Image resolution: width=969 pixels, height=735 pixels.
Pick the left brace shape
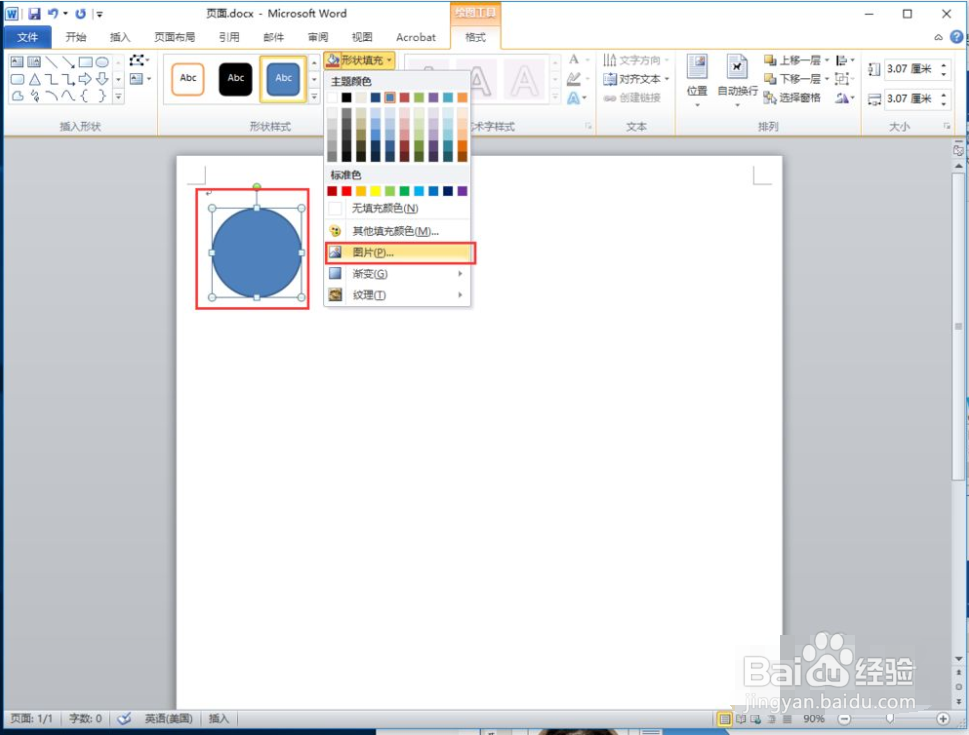pyautogui.click(x=85, y=96)
